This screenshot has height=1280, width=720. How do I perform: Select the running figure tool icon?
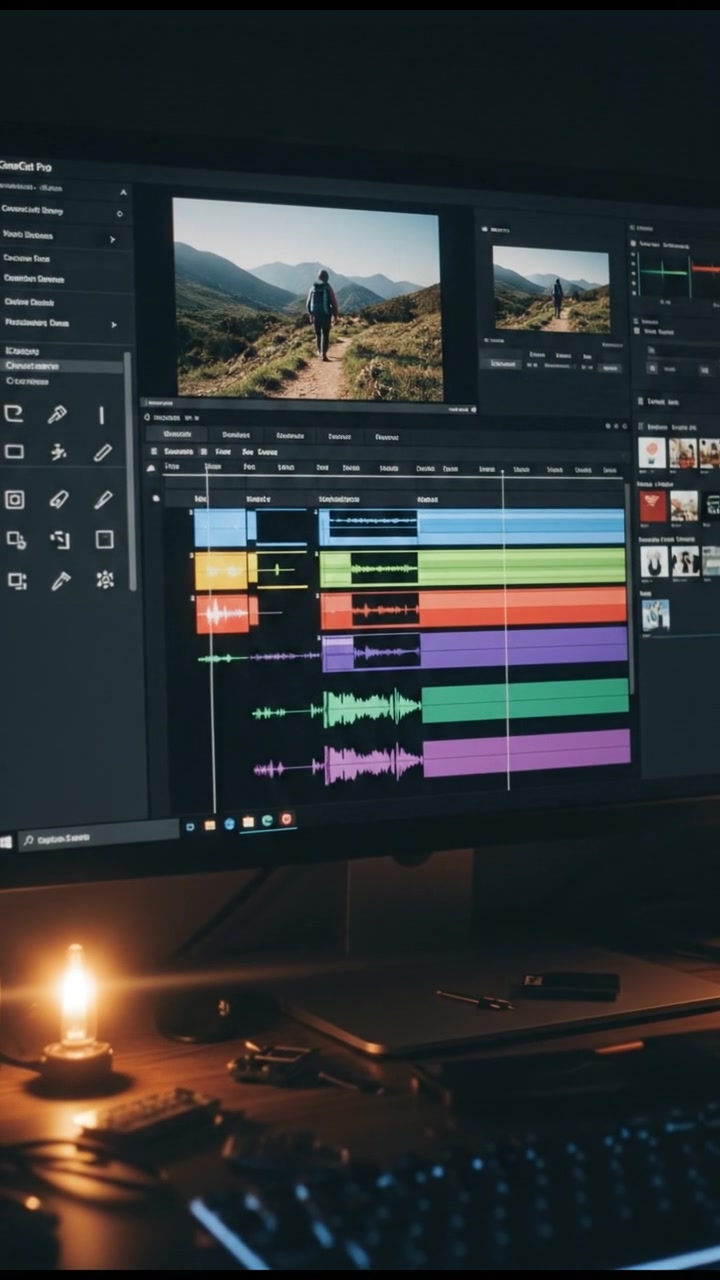pos(59,452)
